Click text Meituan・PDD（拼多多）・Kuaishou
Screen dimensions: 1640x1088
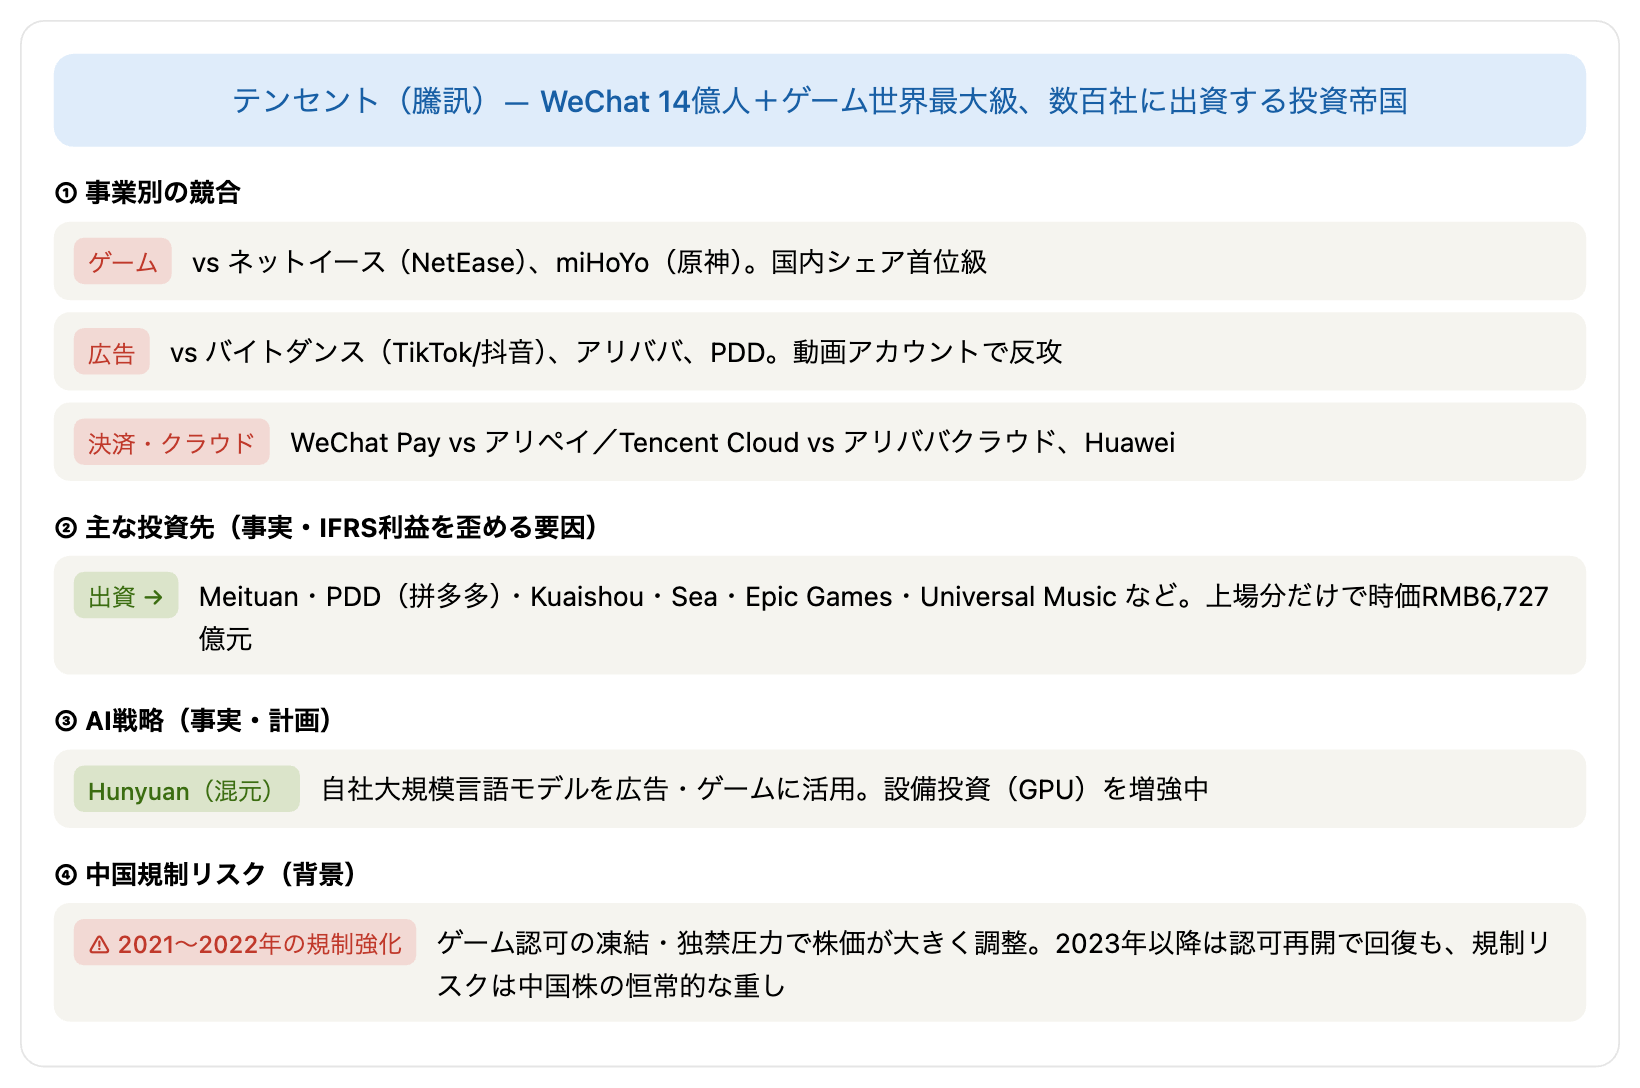421,596
